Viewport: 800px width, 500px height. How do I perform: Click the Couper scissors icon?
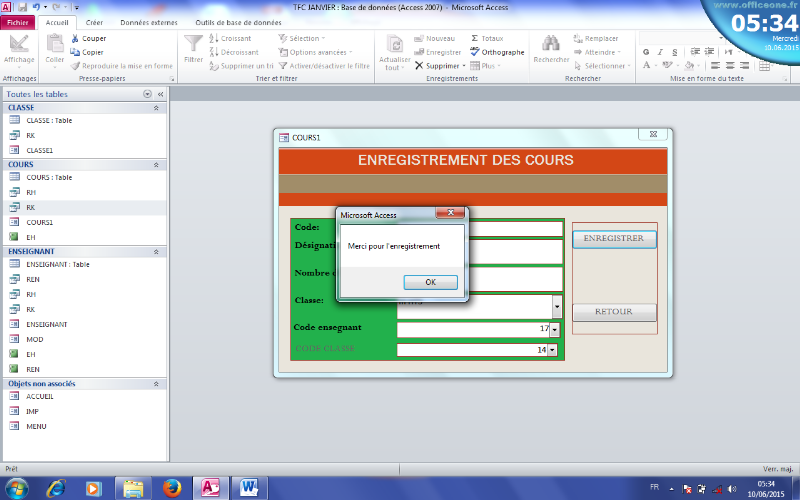75,39
